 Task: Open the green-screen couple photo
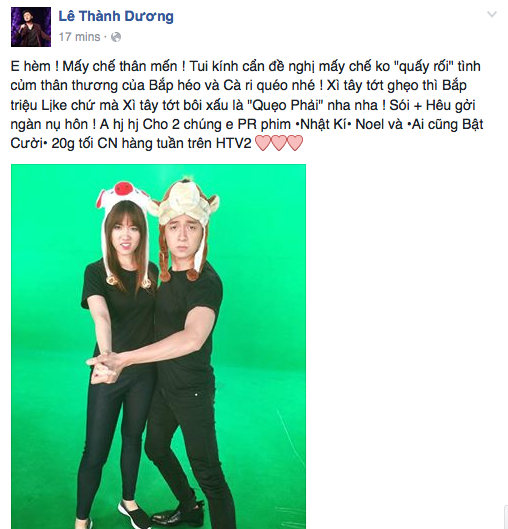click(x=159, y=346)
